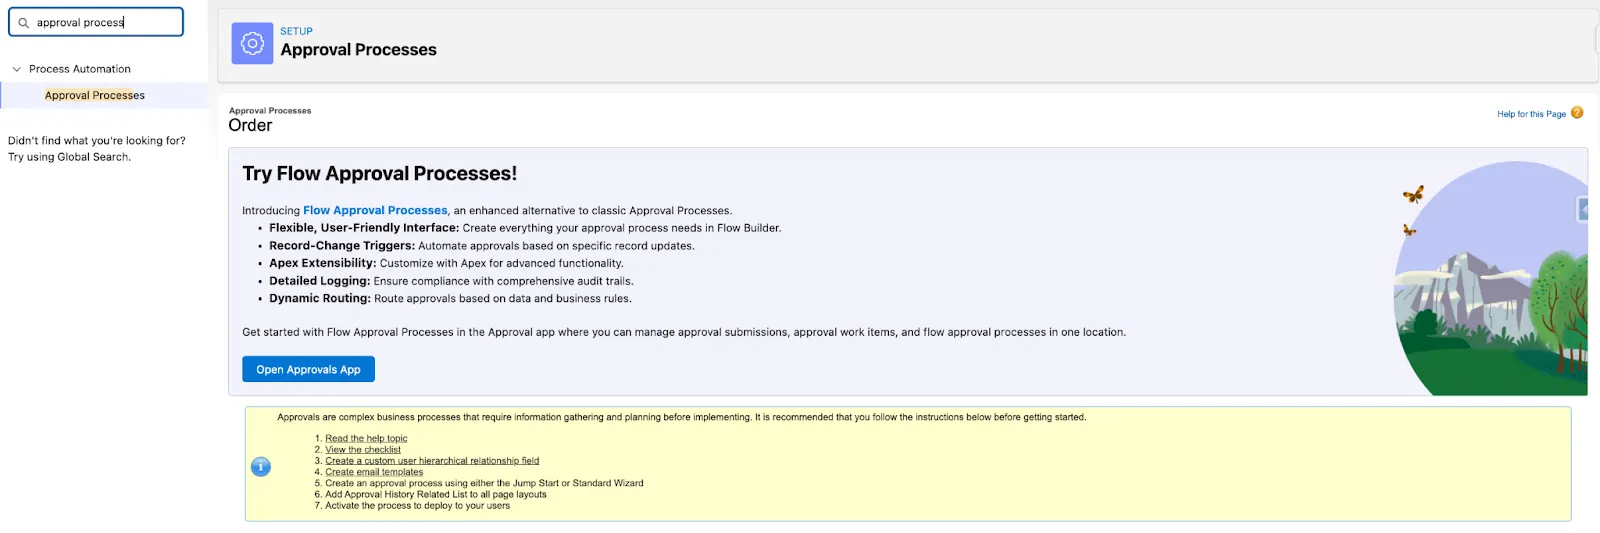Click the Process Automation category label
The height and width of the screenshot is (533, 1600).
tap(80, 69)
